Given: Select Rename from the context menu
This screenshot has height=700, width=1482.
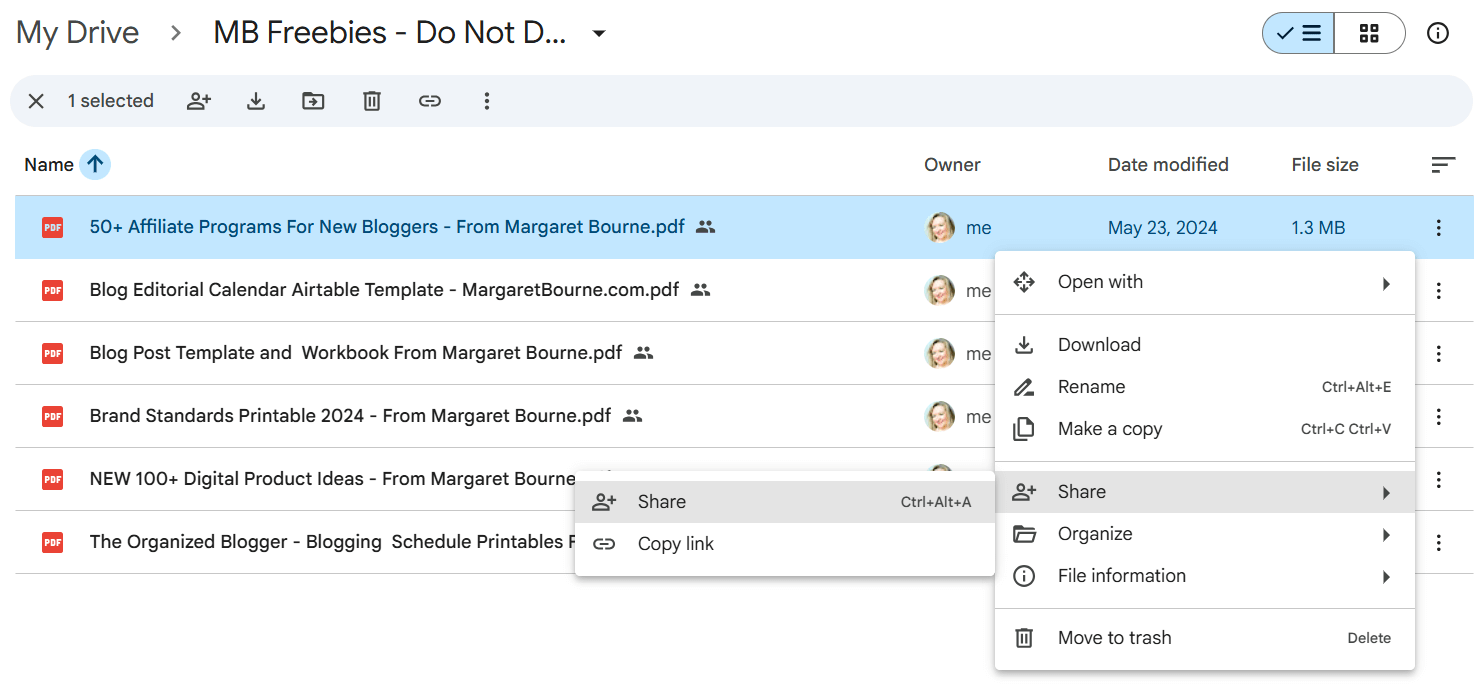Looking at the screenshot, I should [1091, 386].
